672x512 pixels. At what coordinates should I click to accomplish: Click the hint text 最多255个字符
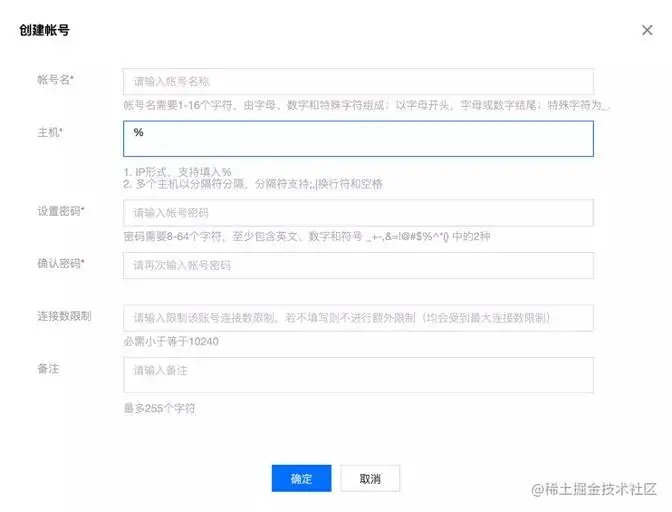pyautogui.click(x=159, y=408)
